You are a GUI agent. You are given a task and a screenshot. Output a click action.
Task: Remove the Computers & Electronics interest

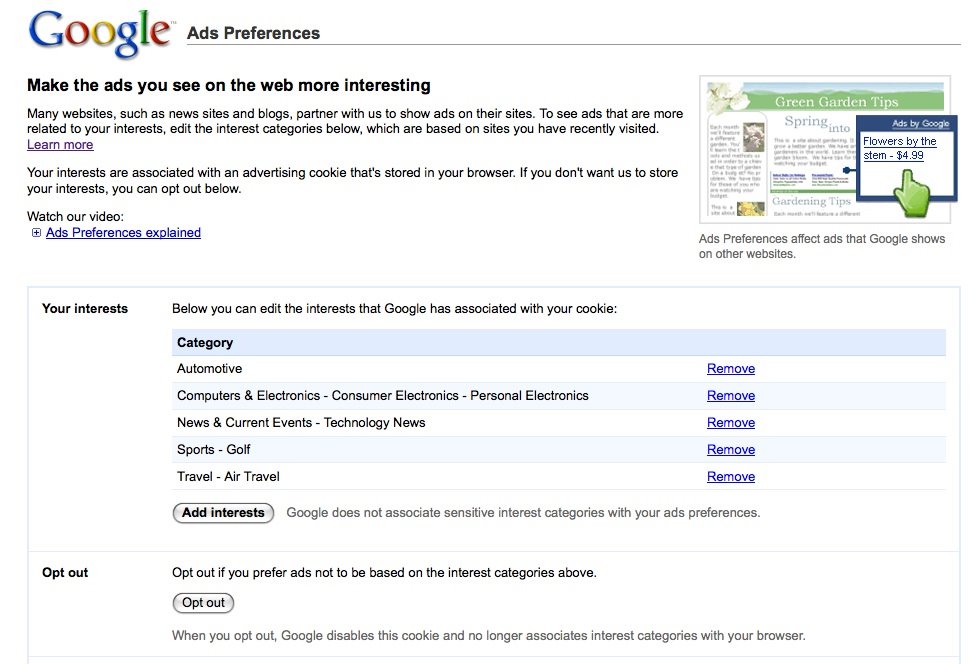[730, 396]
